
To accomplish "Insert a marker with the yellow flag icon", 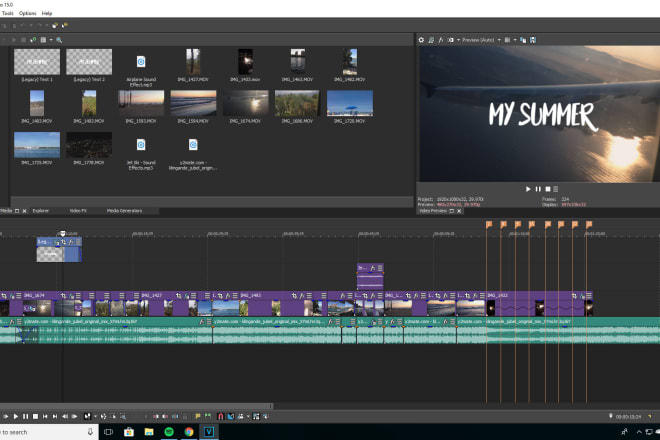I will click(198, 416).
